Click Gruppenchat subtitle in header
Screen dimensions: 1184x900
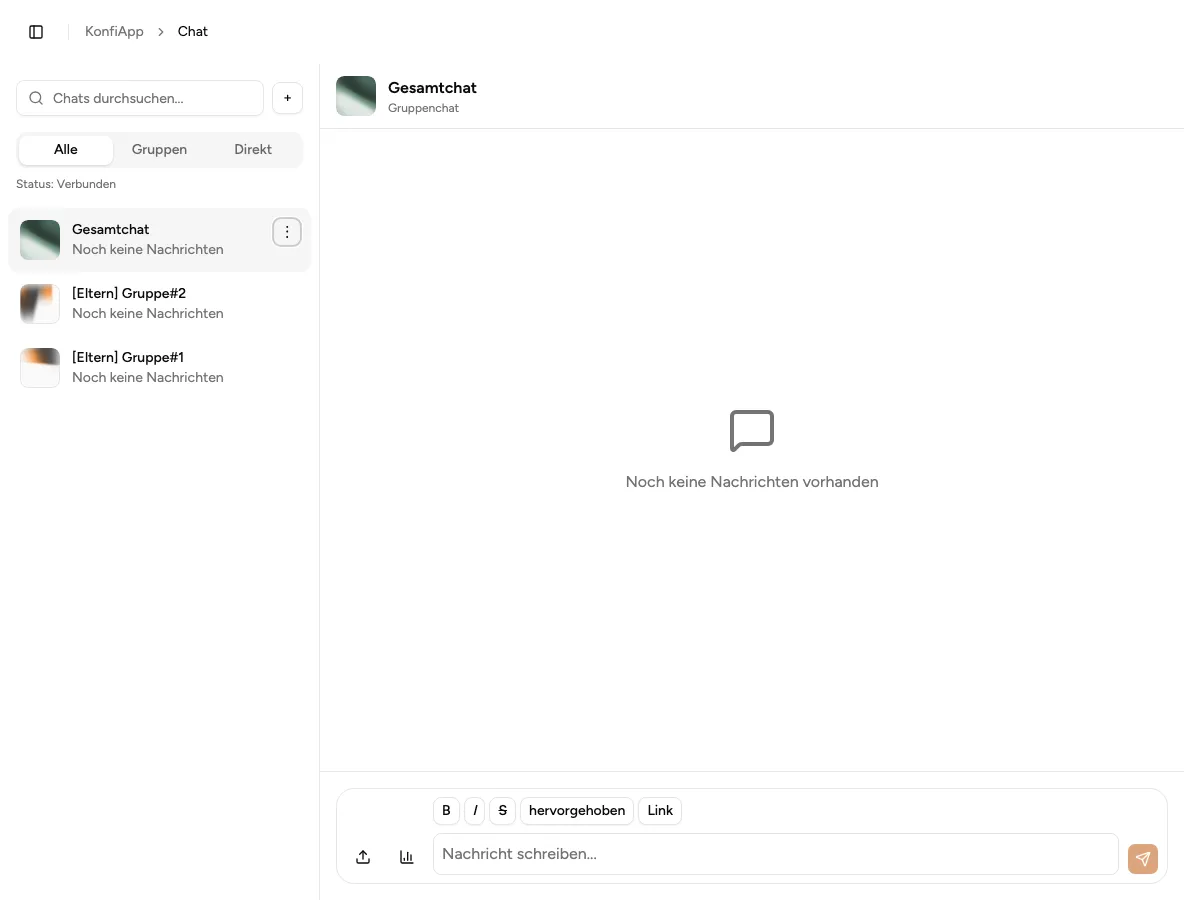click(423, 108)
